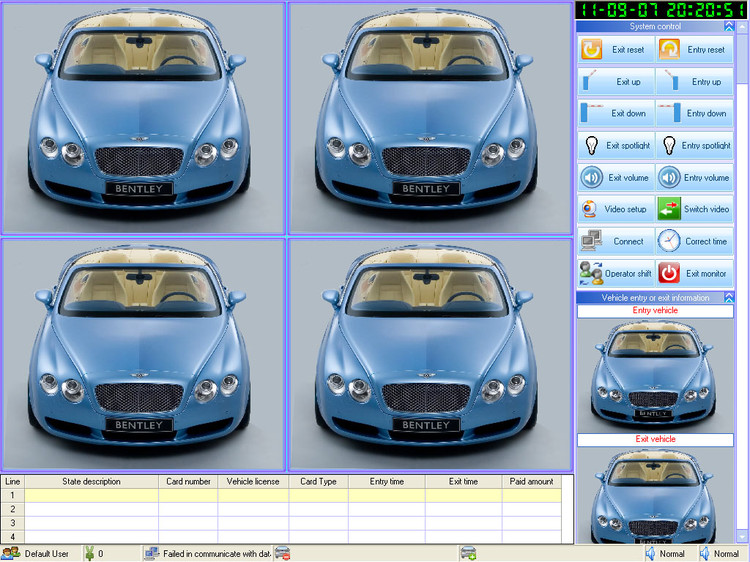Select row 1 in the table

click(281, 495)
